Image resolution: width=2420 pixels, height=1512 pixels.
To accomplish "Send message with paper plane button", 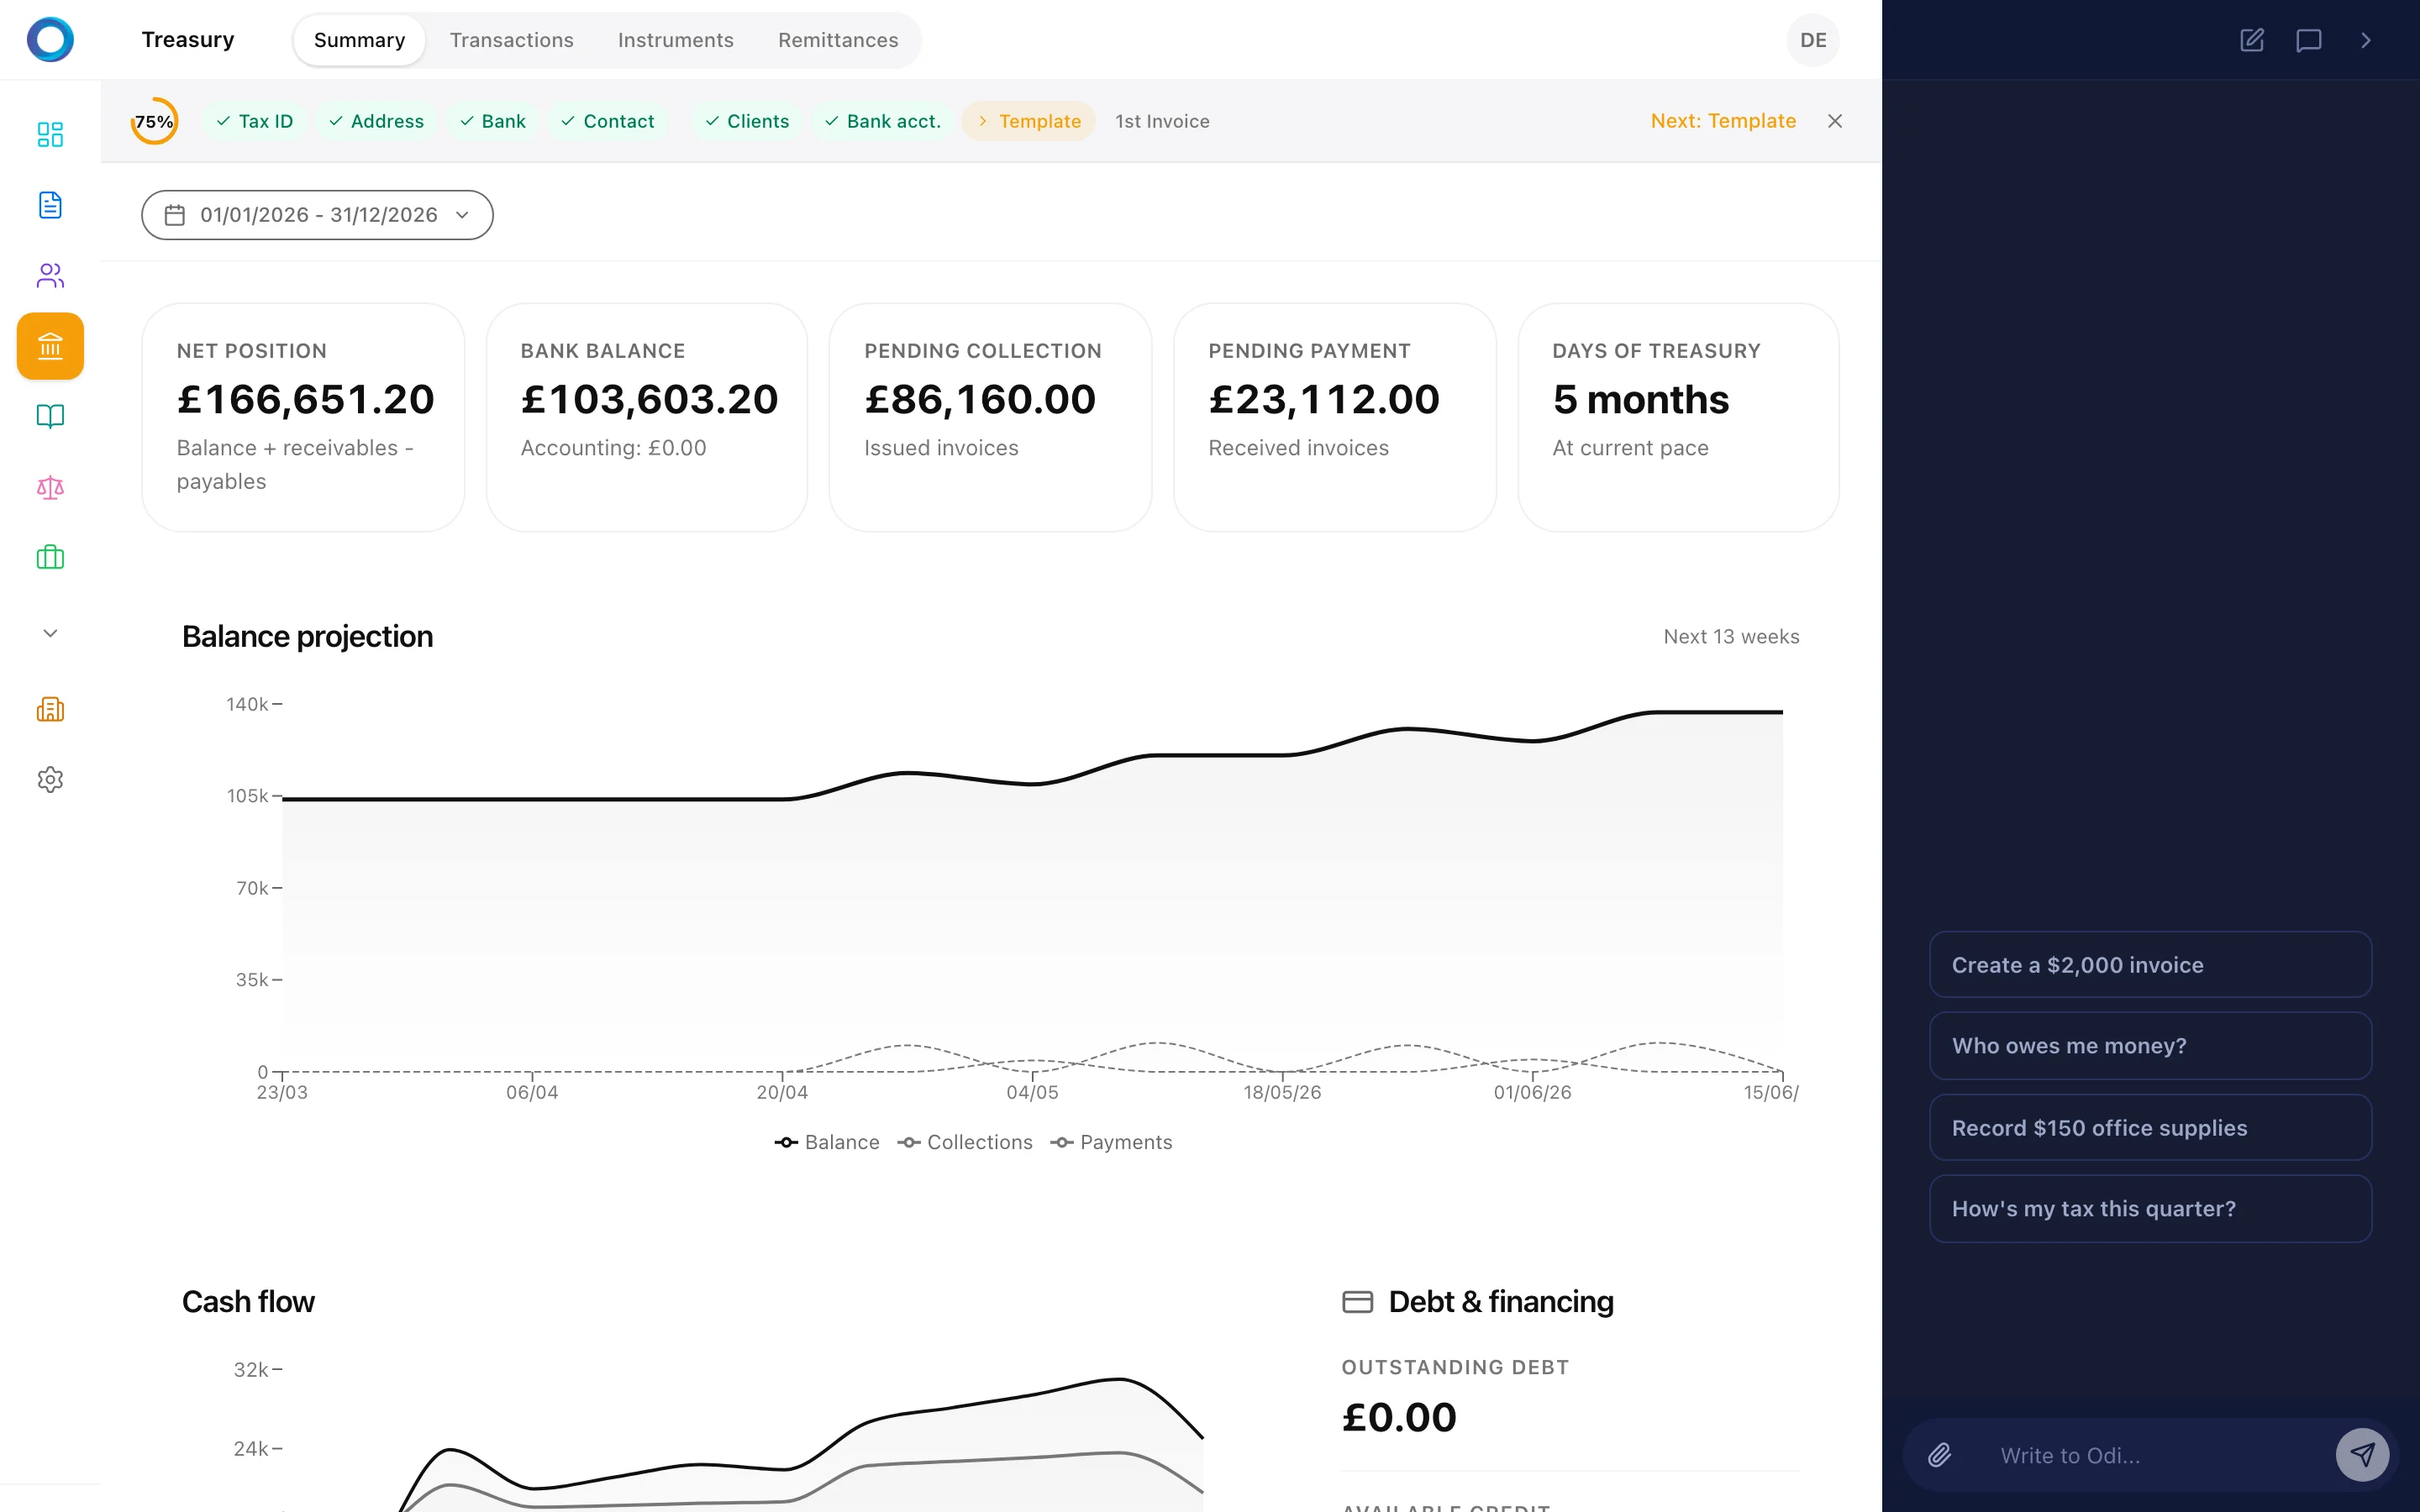I will click(x=2362, y=1455).
